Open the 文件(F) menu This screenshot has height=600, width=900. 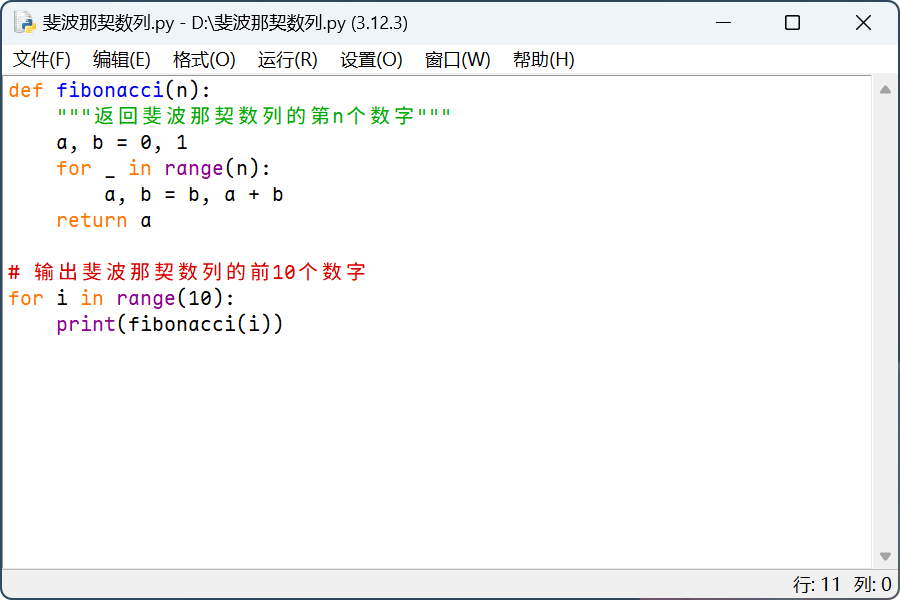pos(41,60)
